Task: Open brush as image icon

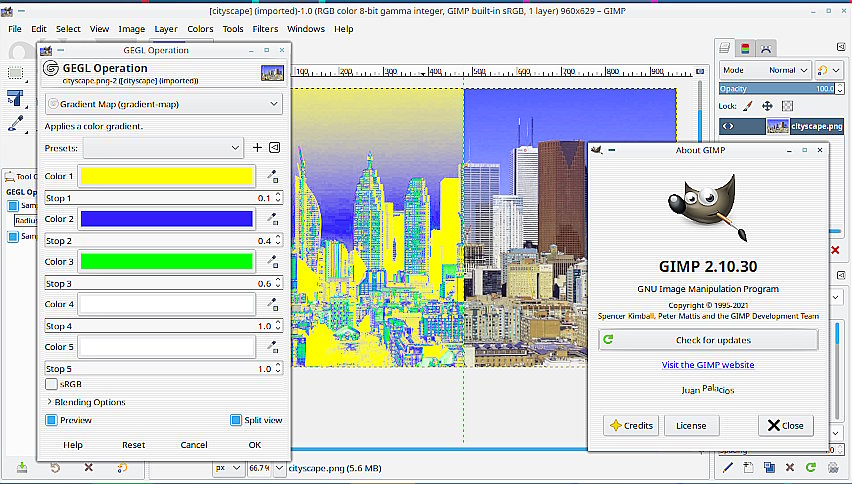Action: pos(832,467)
